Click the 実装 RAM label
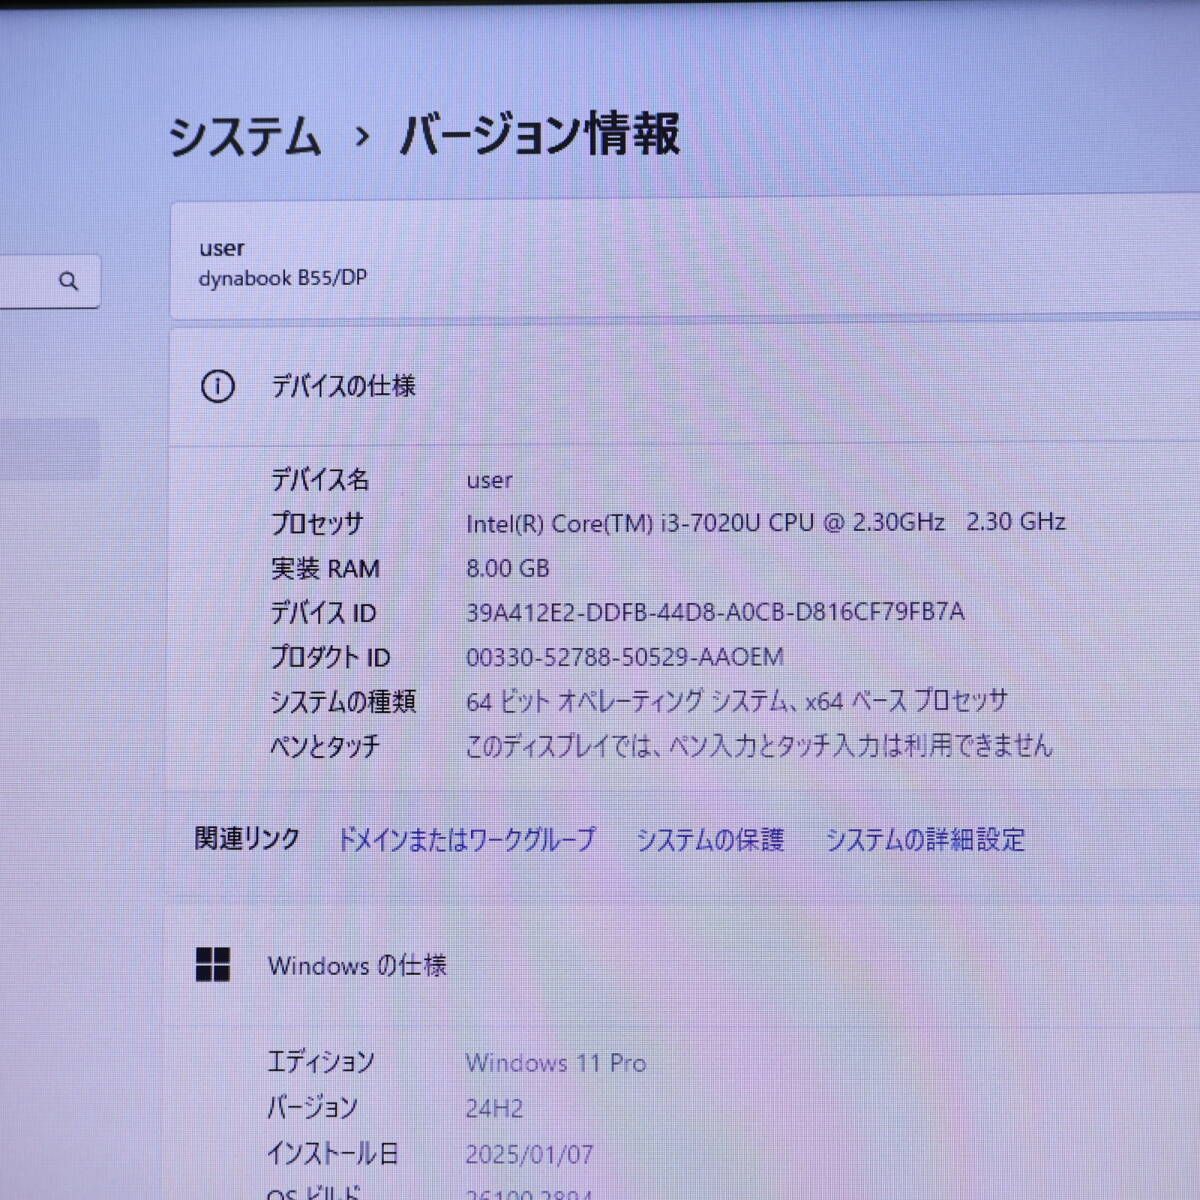The width and height of the screenshot is (1200, 1200). (x=325, y=568)
